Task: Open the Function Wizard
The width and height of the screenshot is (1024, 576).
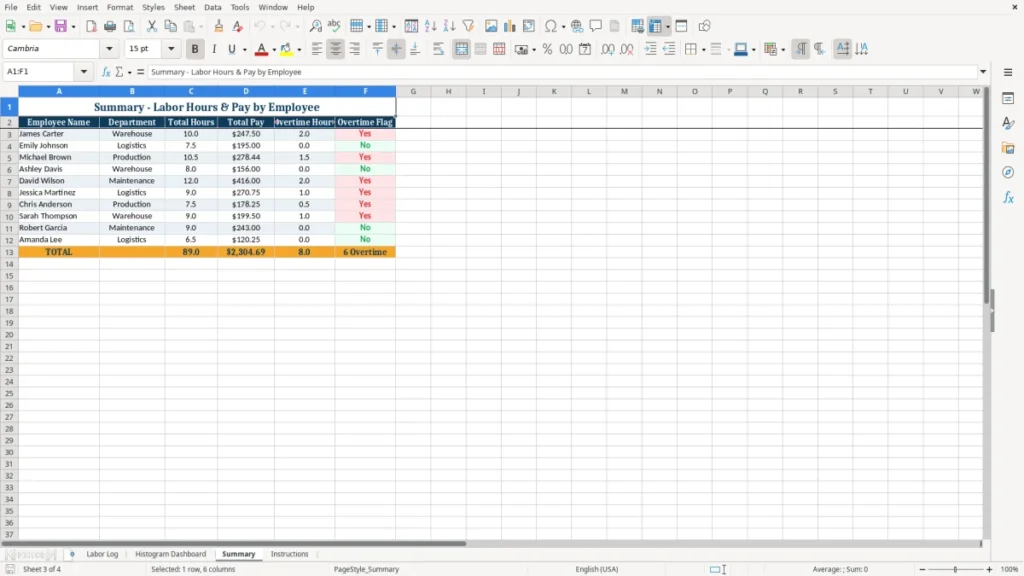Action: pos(106,72)
